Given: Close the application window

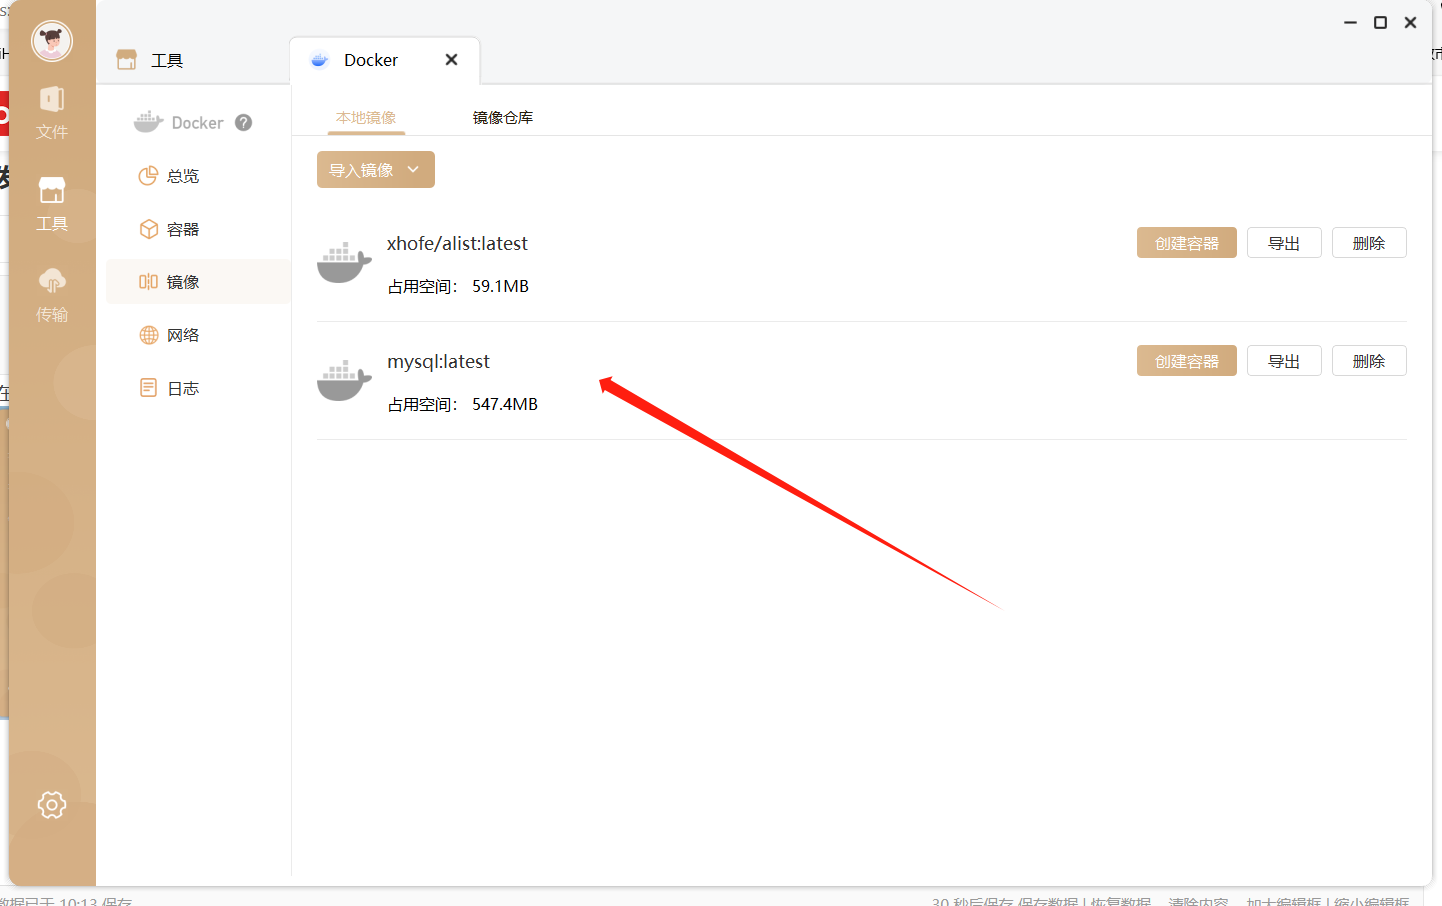Looking at the screenshot, I should coord(1410,22).
